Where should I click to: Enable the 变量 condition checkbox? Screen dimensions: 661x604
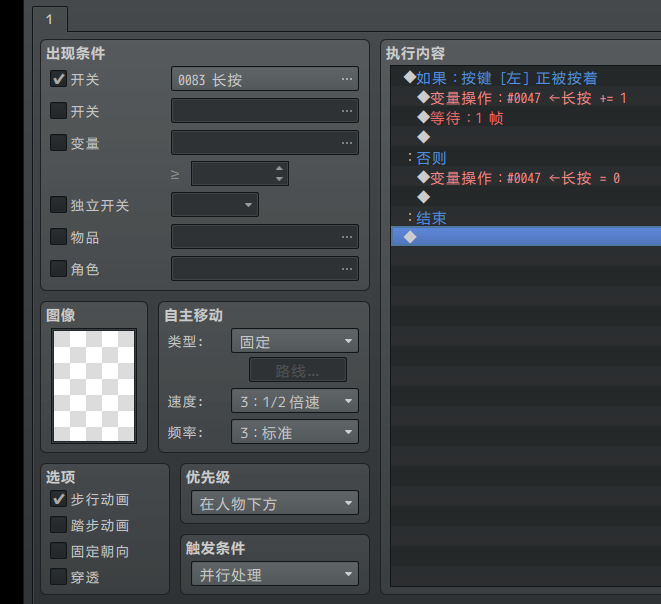click(x=58, y=142)
